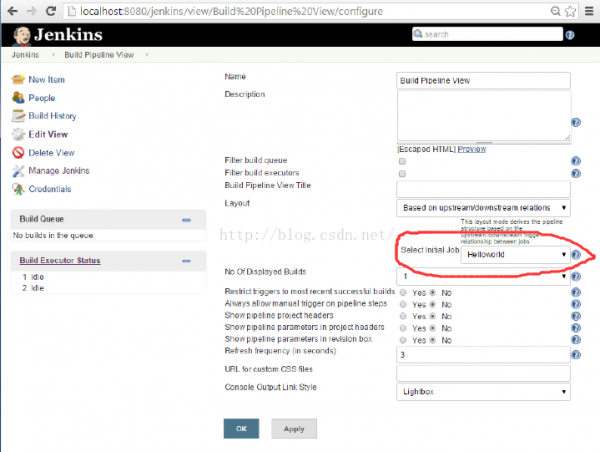The height and width of the screenshot is (452, 600).
Task: Click the Preview link under Description
Action: tap(472, 149)
